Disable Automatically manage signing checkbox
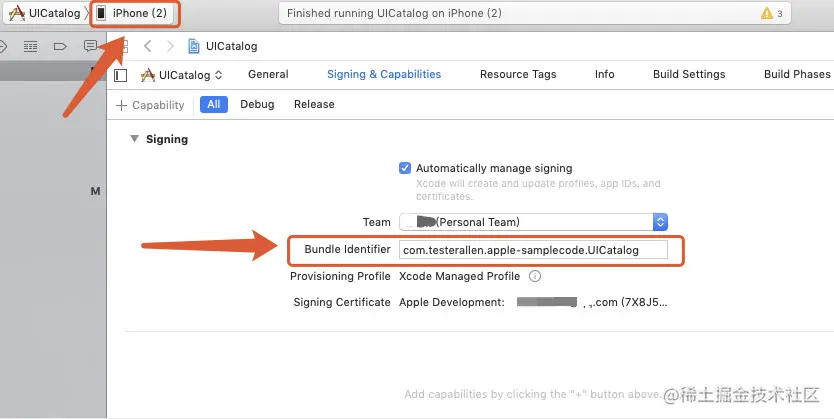834x419 pixels. point(405,168)
